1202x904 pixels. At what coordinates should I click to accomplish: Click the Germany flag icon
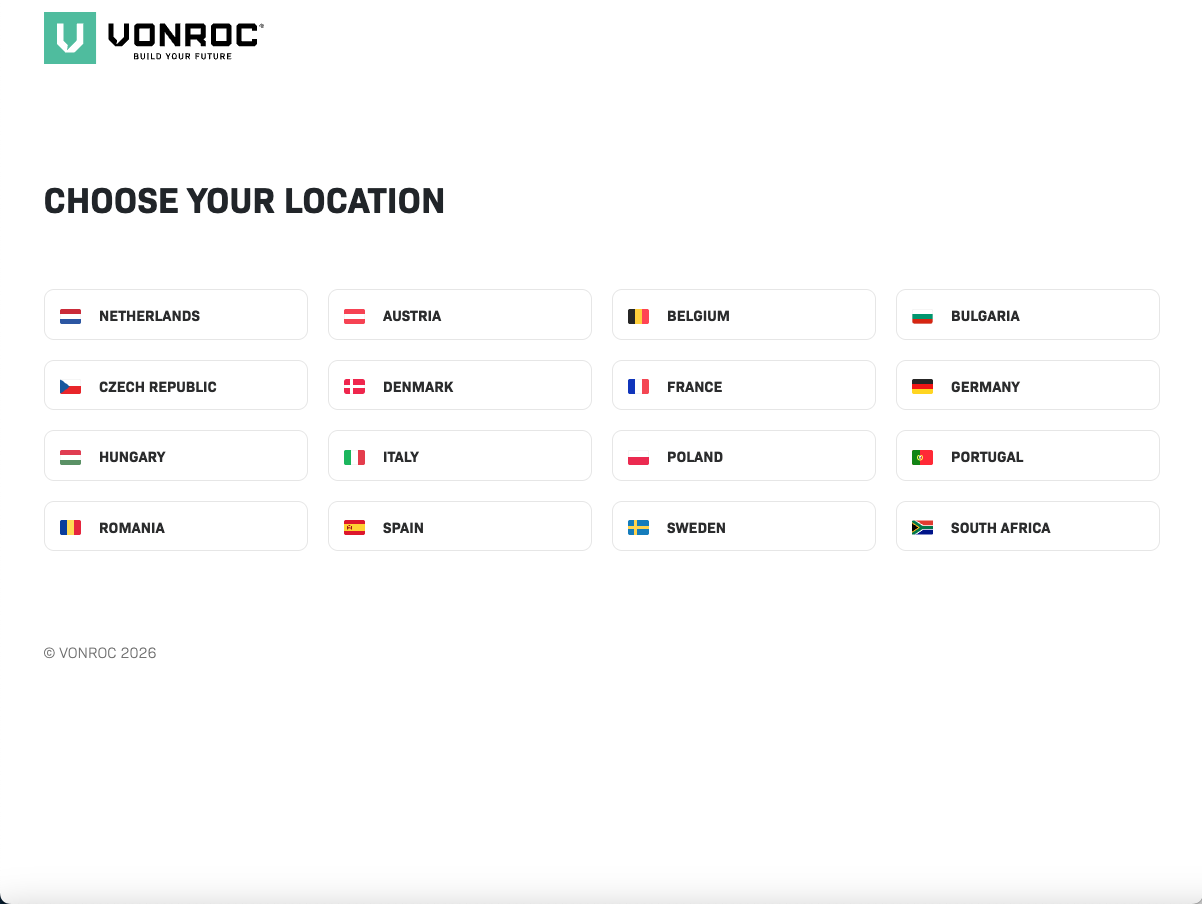tap(922, 387)
